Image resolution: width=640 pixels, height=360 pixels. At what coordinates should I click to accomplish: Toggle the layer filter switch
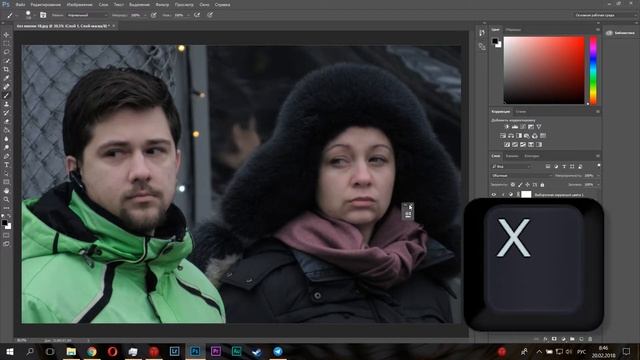pos(598,165)
